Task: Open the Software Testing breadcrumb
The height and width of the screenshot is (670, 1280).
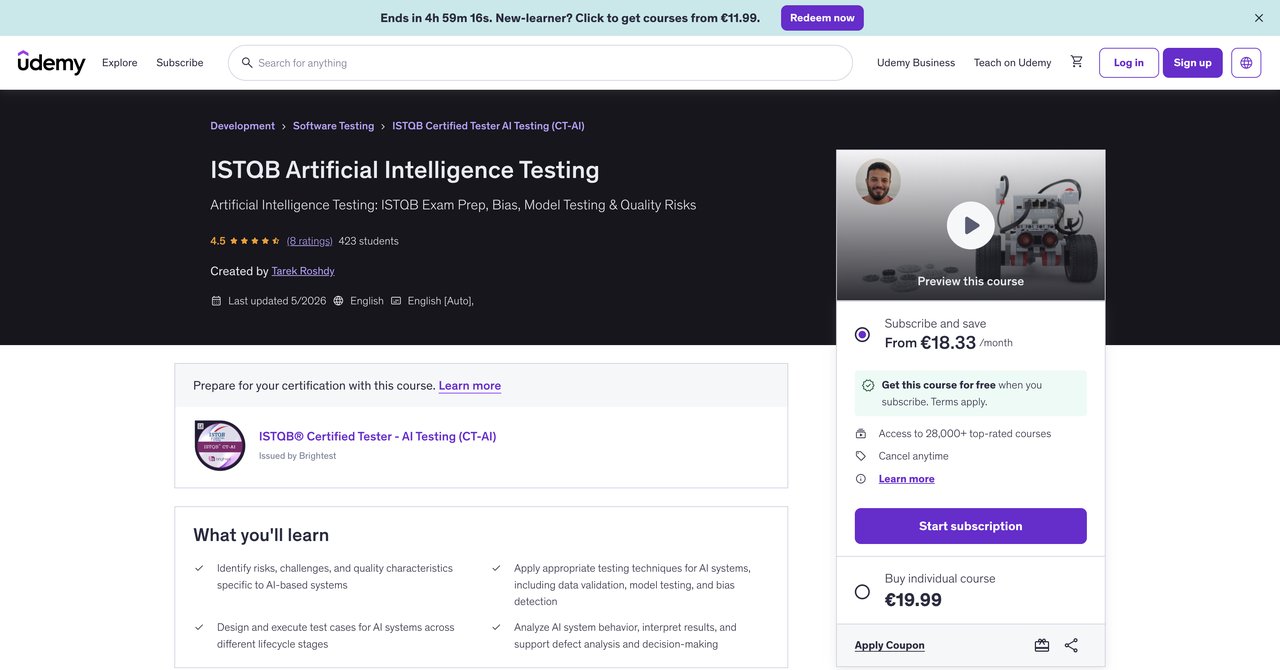Action: coord(334,126)
